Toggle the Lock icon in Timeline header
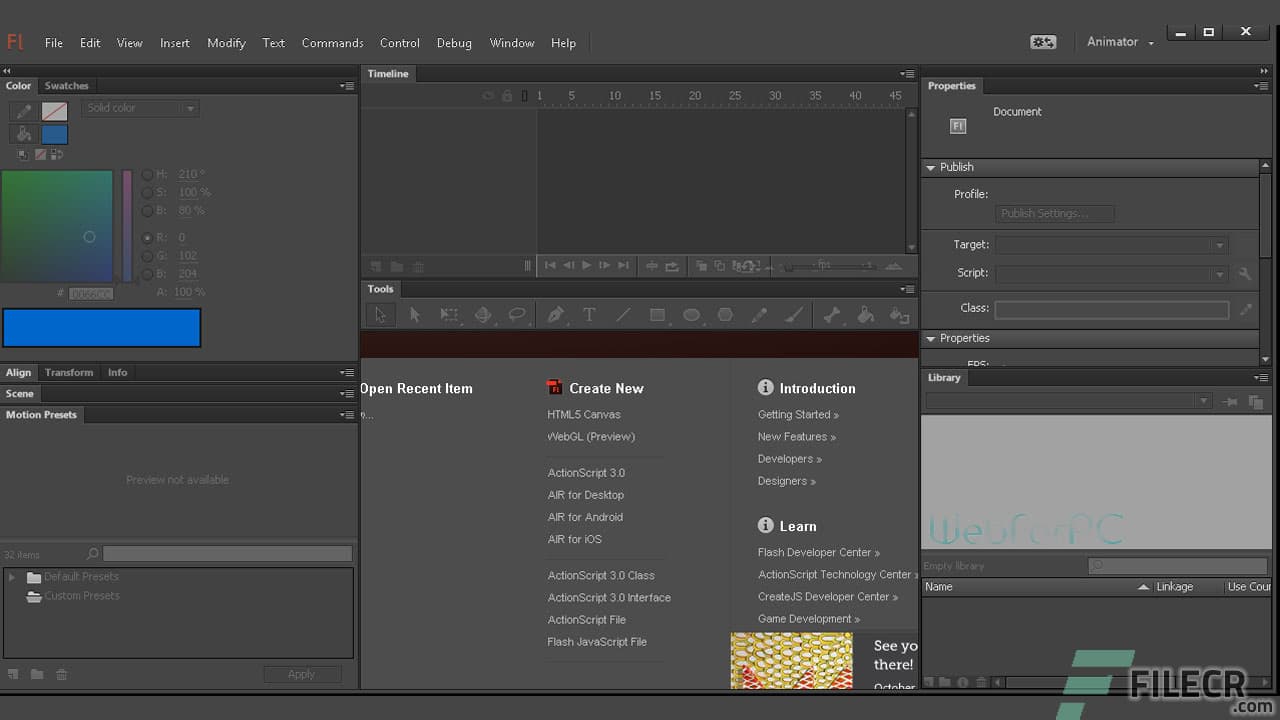Viewport: 1280px width, 720px height. click(507, 95)
